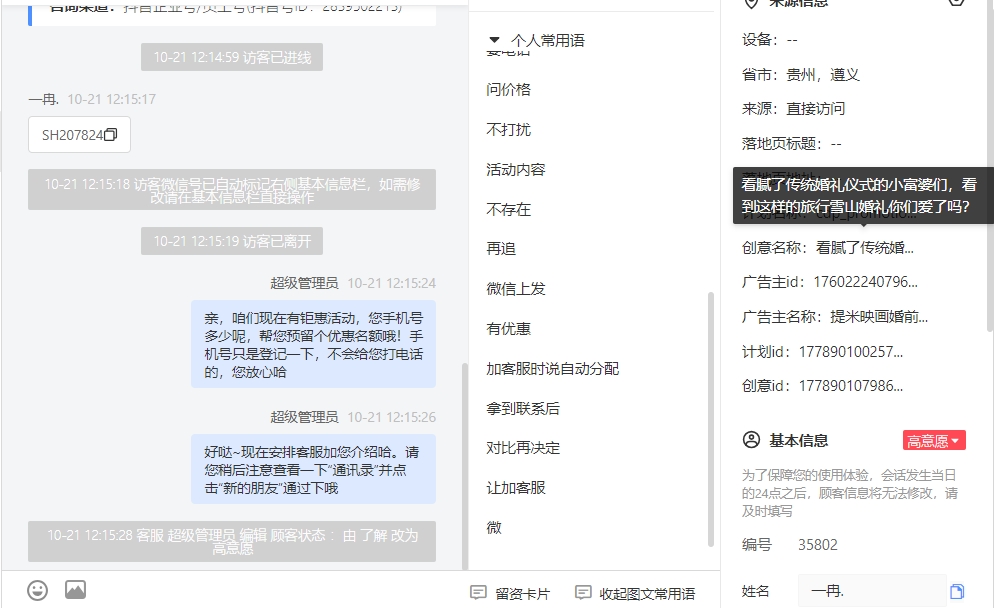Click the 计划id value
This screenshot has height=608, width=994.
851,352
